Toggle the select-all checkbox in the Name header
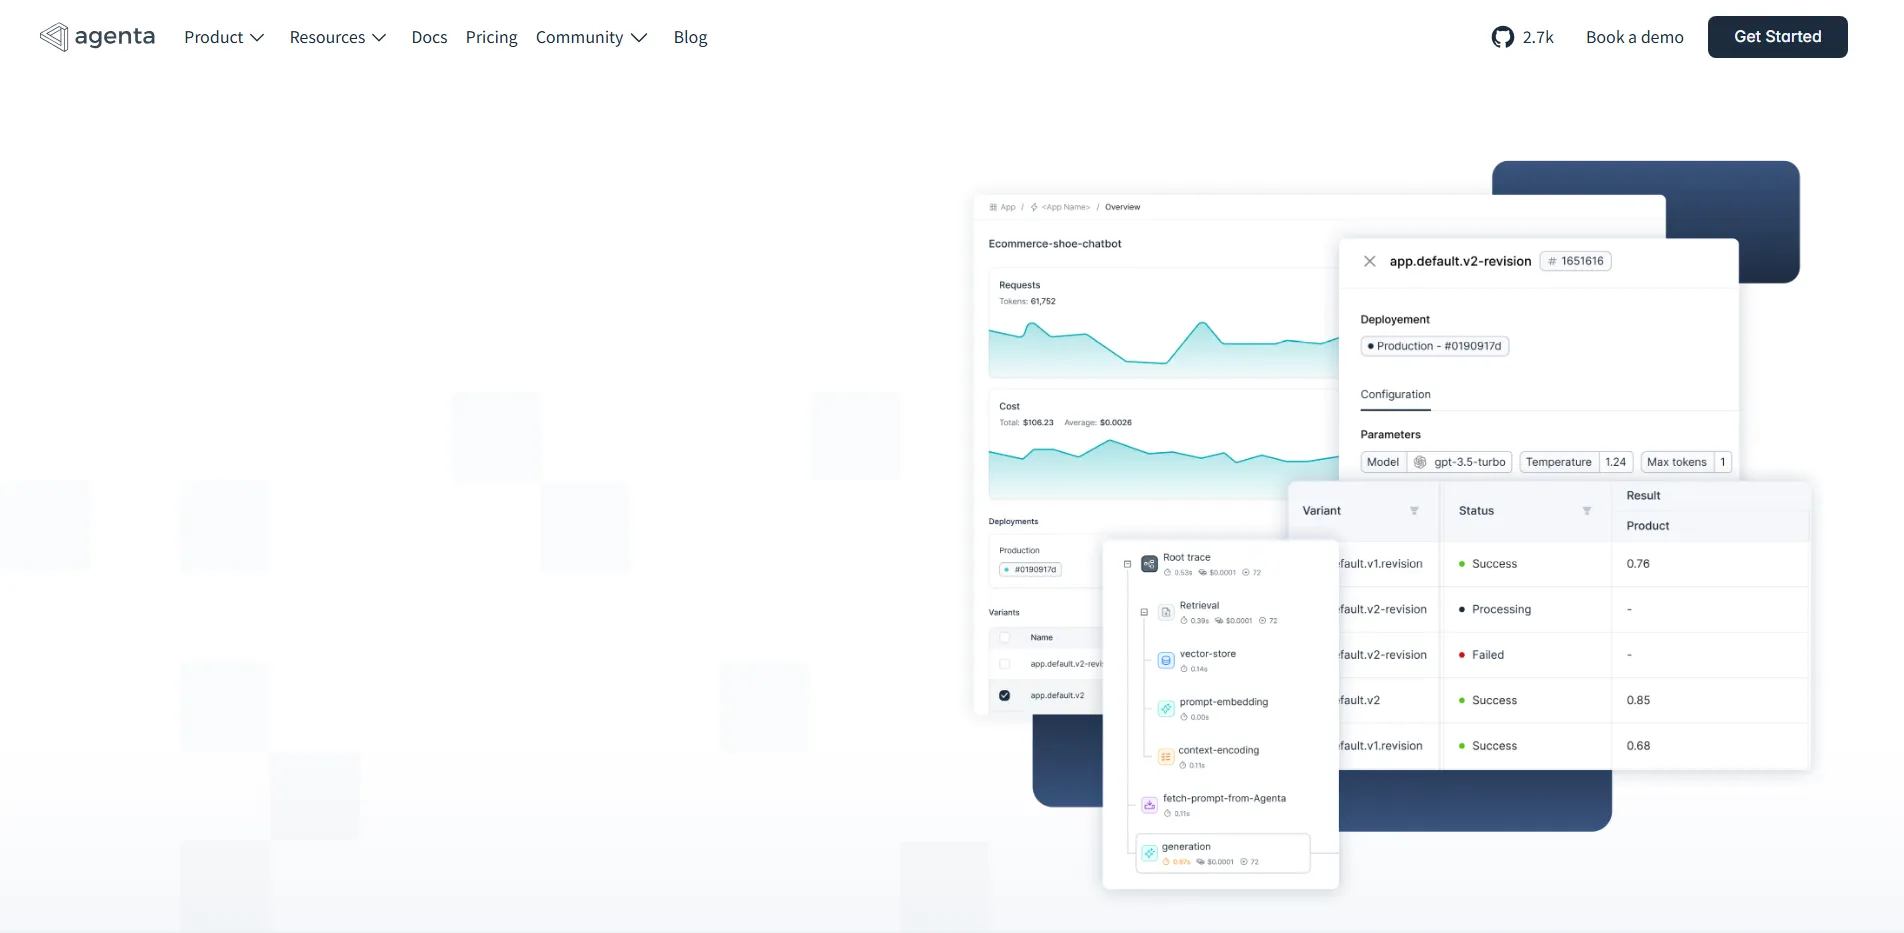Screen dimensions: 1904x933 [x=1005, y=637]
